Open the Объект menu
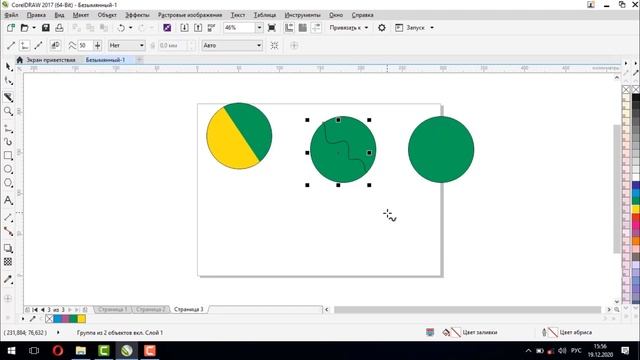The width and height of the screenshot is (640, 360). (x=107, y=15)
